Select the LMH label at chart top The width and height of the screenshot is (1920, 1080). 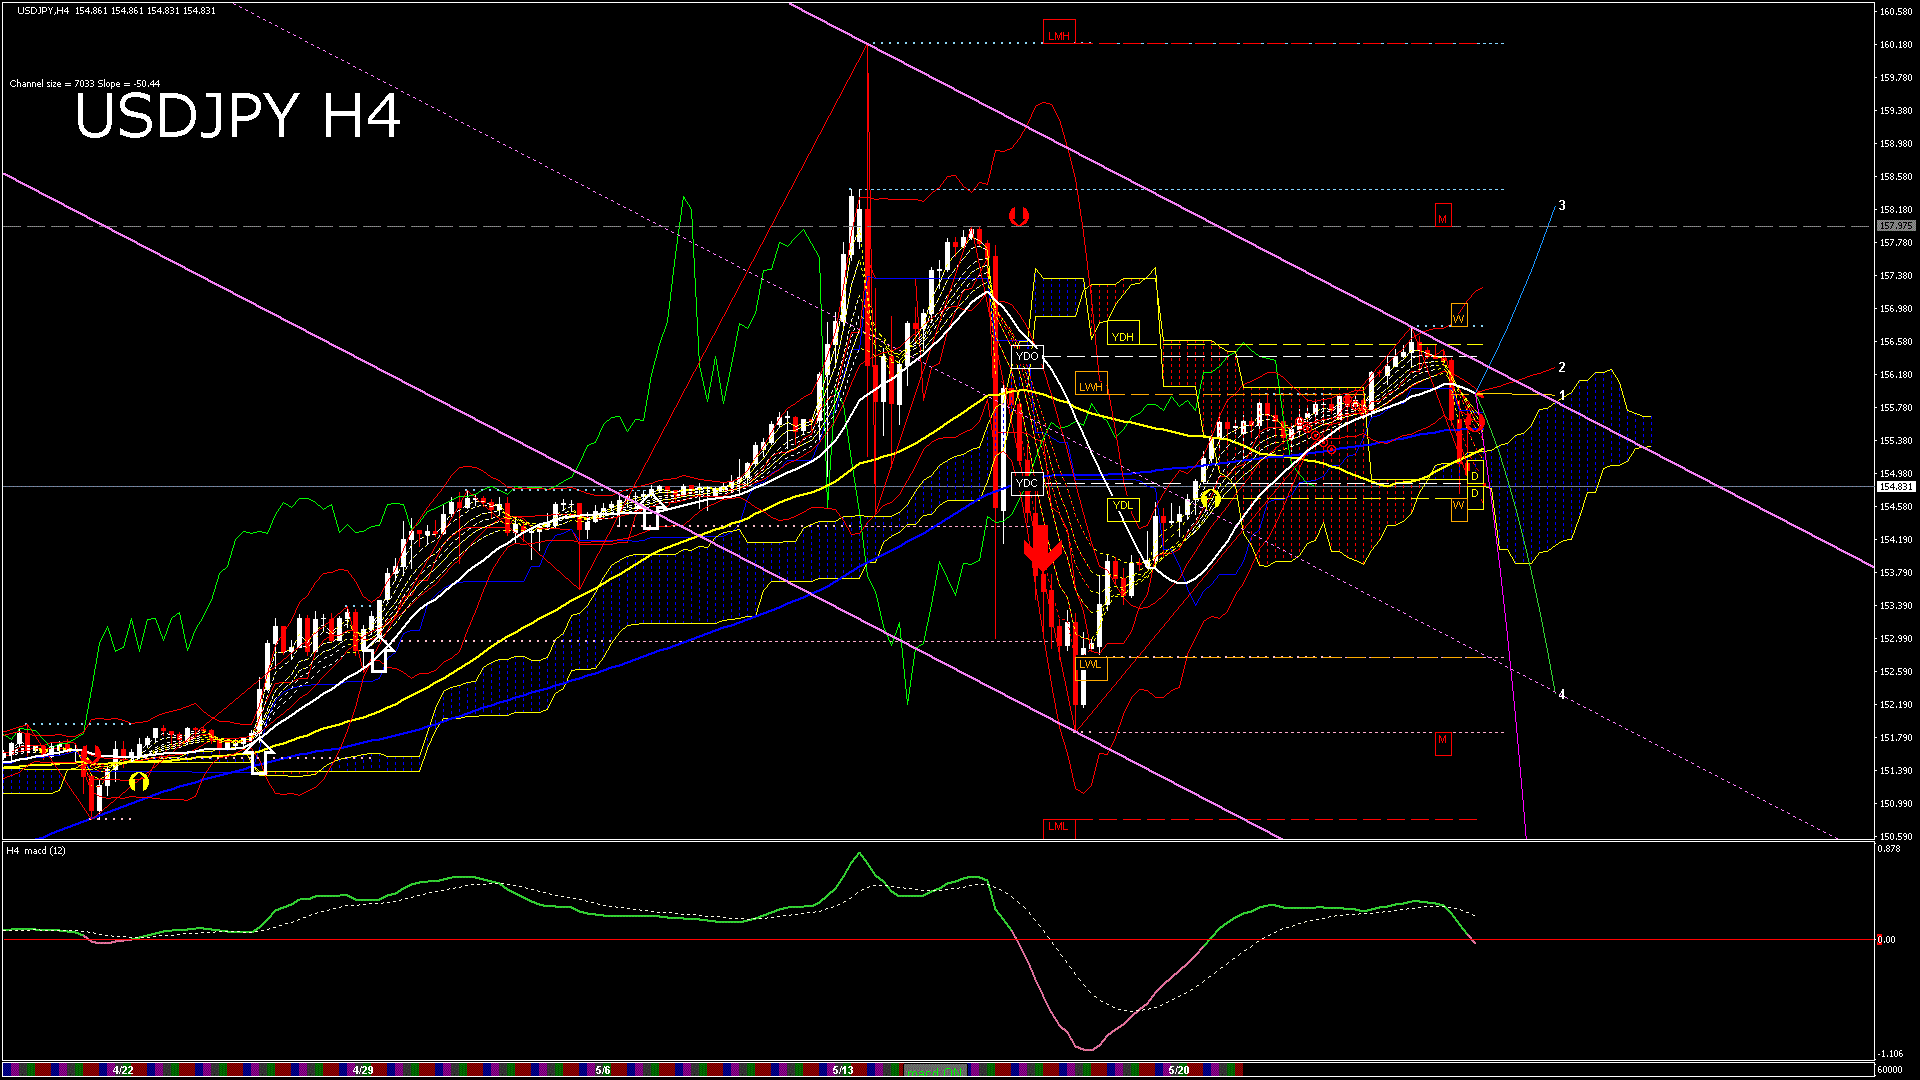coord(1058,36)
